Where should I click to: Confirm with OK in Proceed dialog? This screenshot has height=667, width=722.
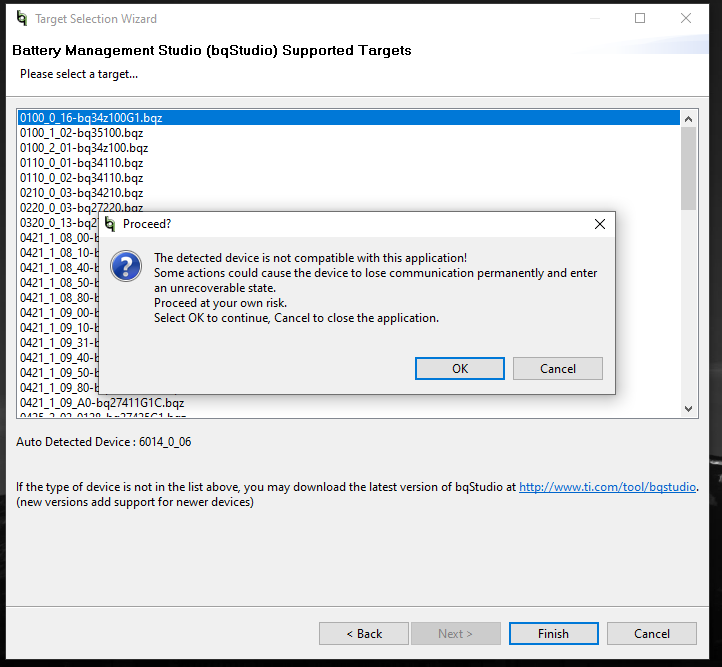(x=460, y=369)
